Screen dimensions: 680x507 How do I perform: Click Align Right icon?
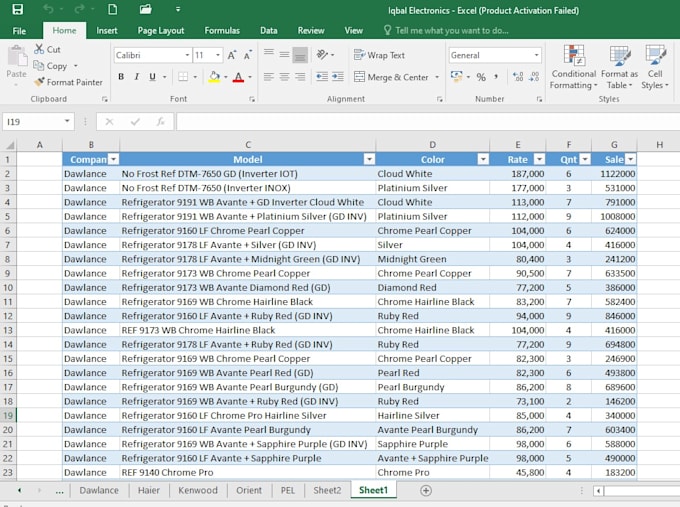[x=300, y=77]
